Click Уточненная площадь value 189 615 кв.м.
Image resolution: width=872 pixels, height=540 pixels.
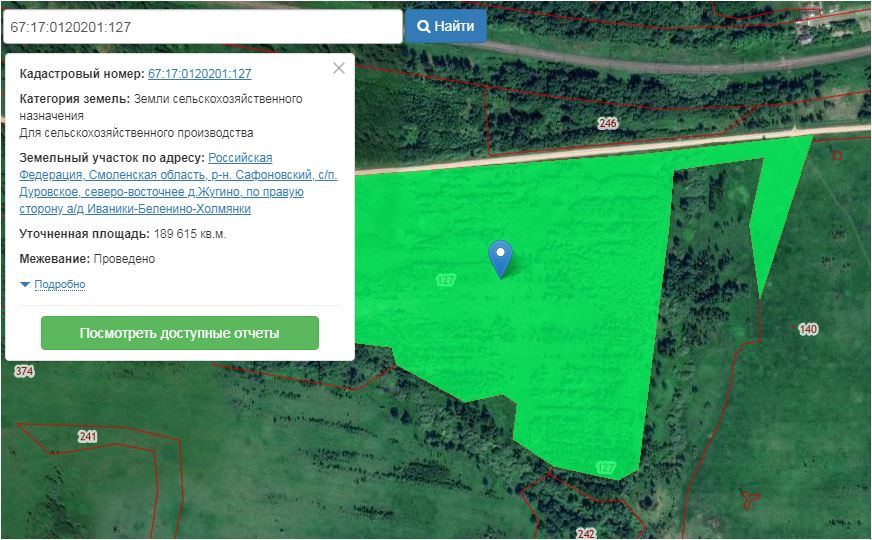190,234
